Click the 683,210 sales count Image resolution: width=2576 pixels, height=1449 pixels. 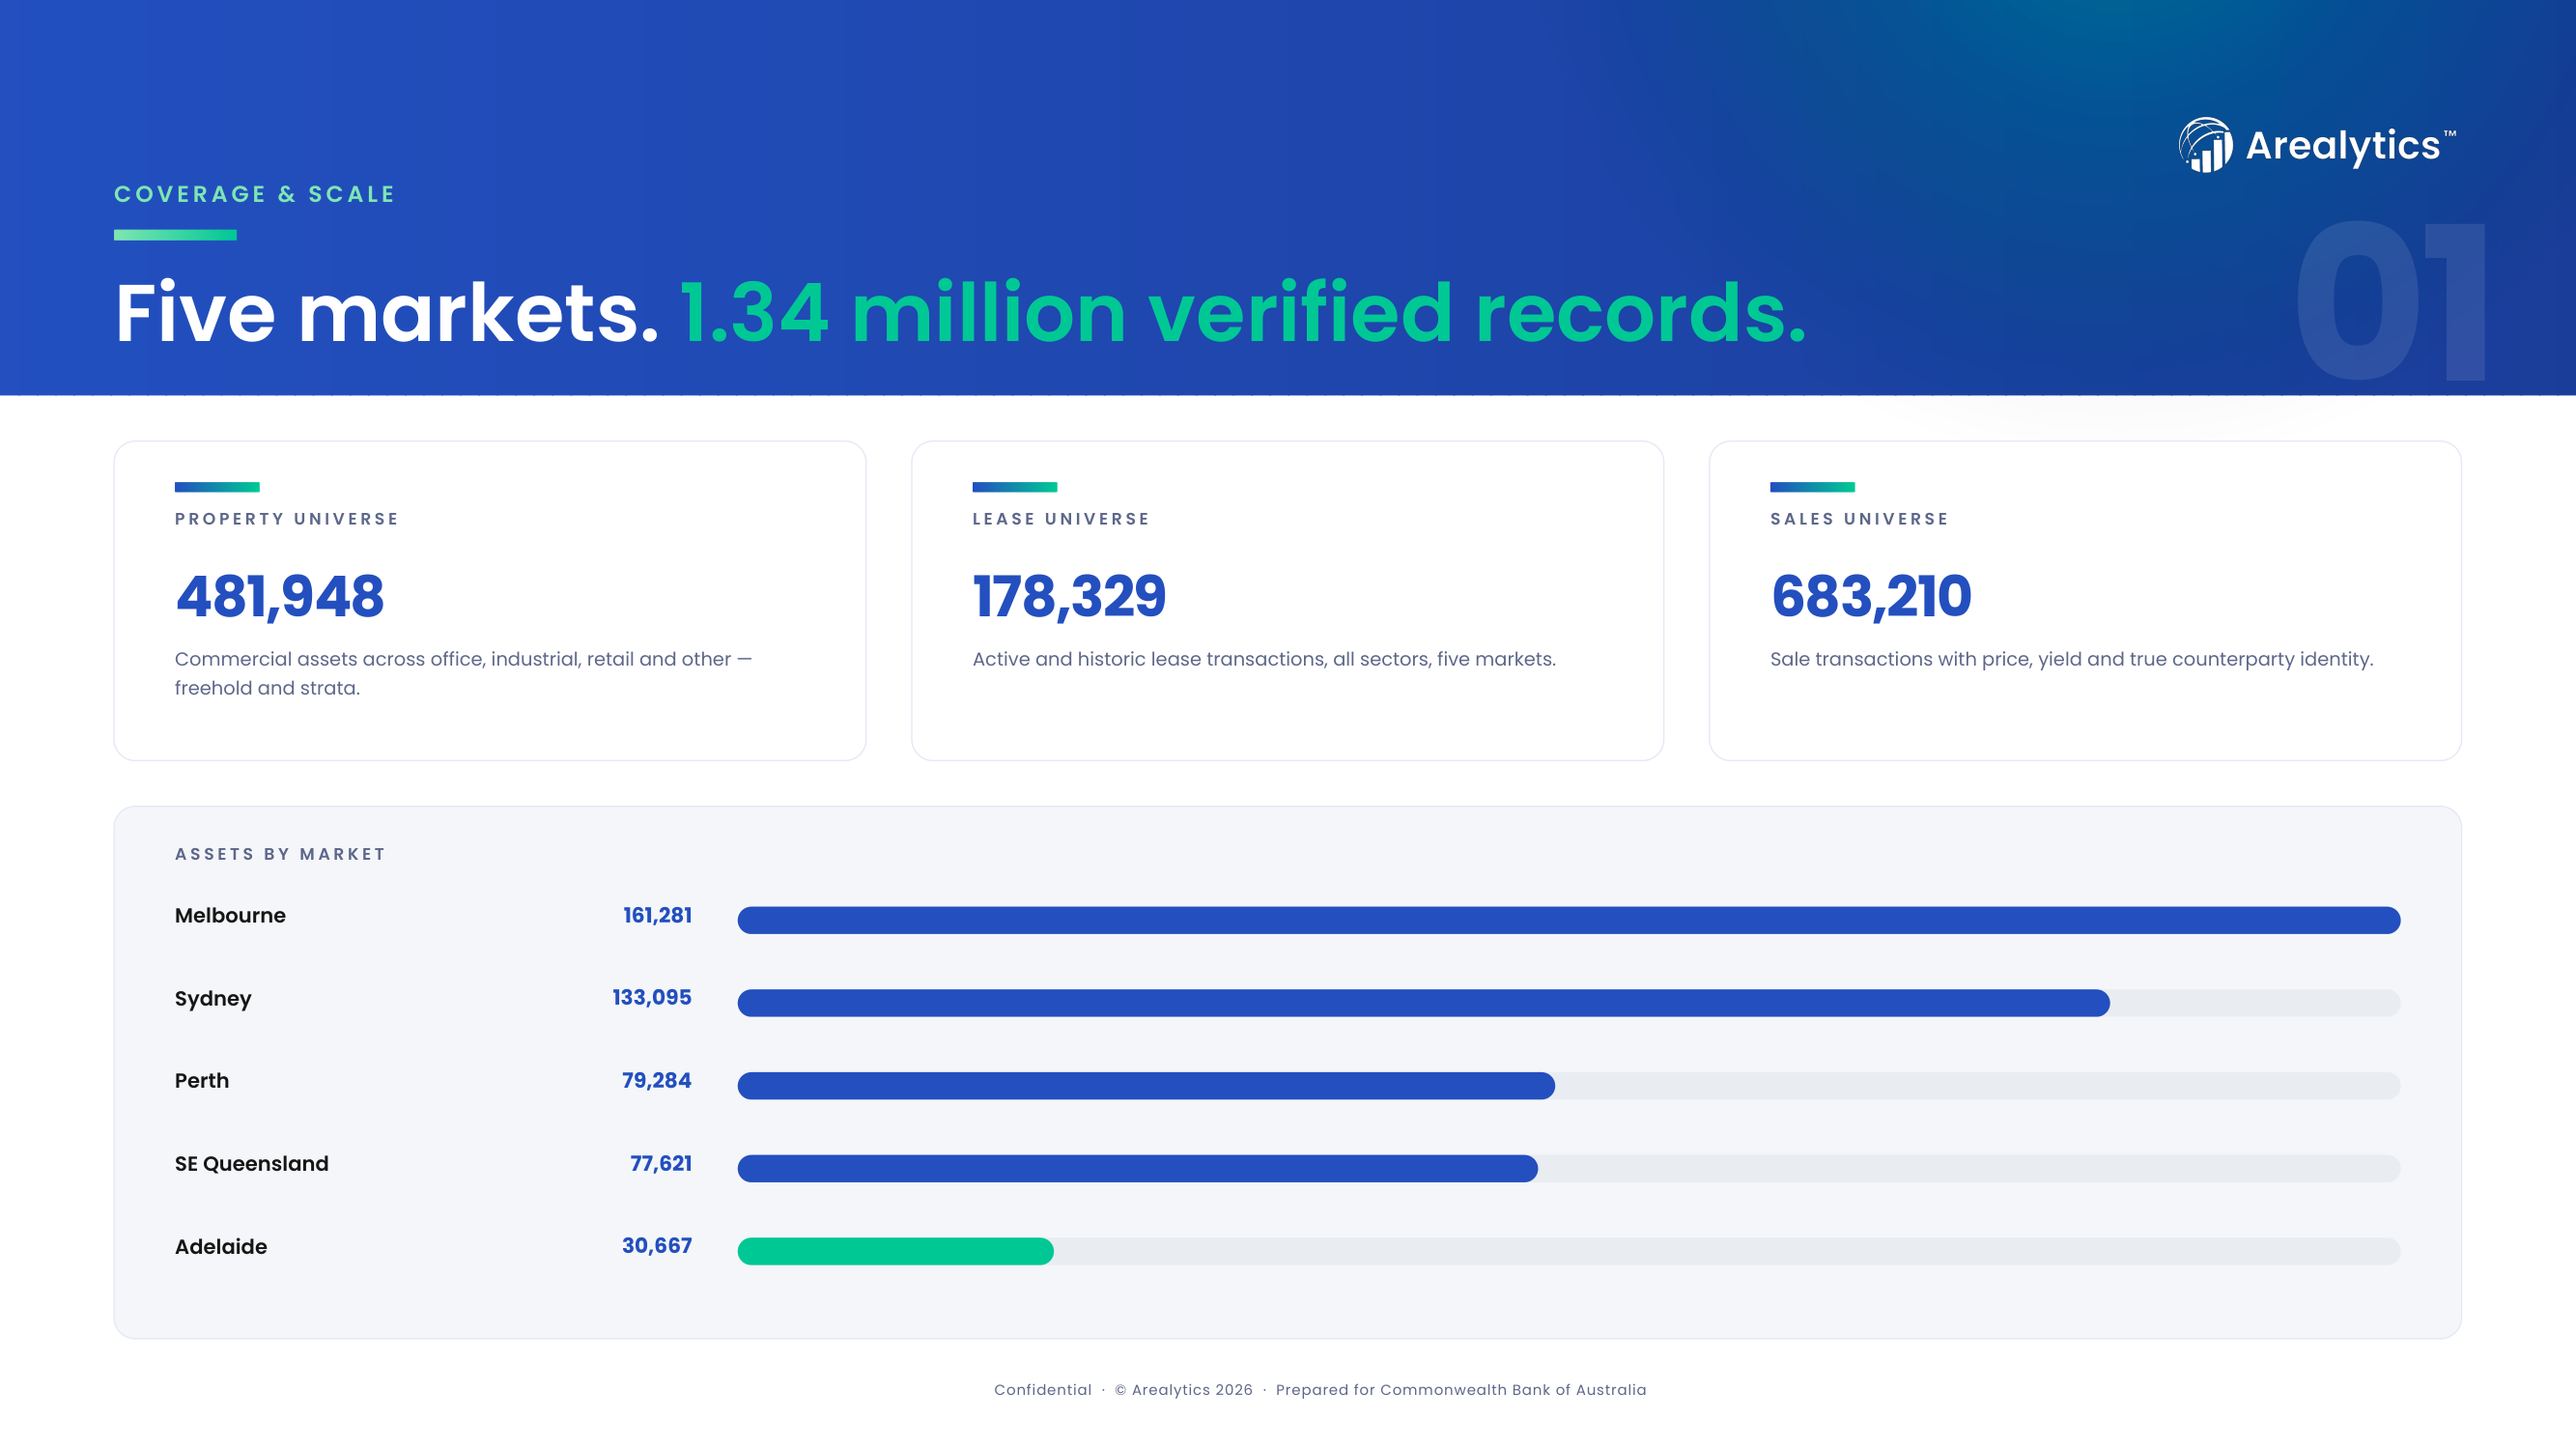point(1871,597)
